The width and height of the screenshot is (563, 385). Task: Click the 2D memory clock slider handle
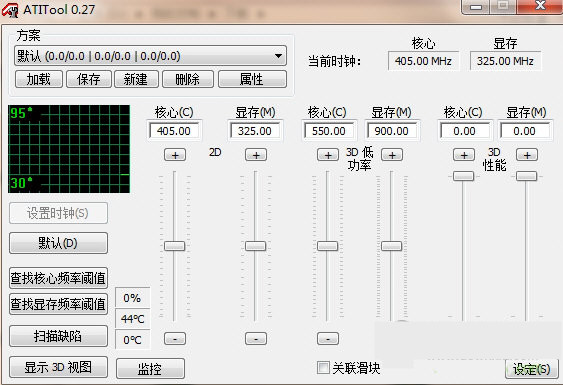pyautogui.click(x=256, y=246)
